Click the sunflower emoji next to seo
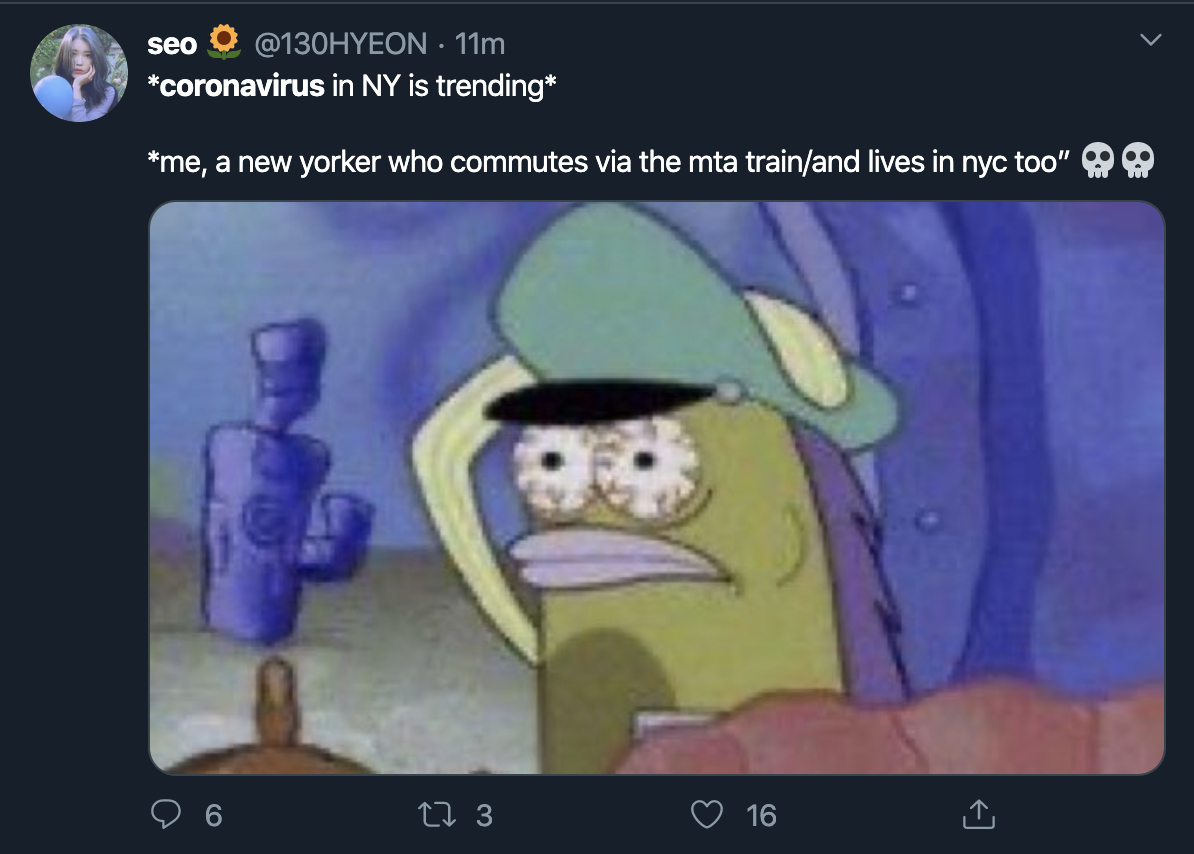 click(x=224, y=42)
